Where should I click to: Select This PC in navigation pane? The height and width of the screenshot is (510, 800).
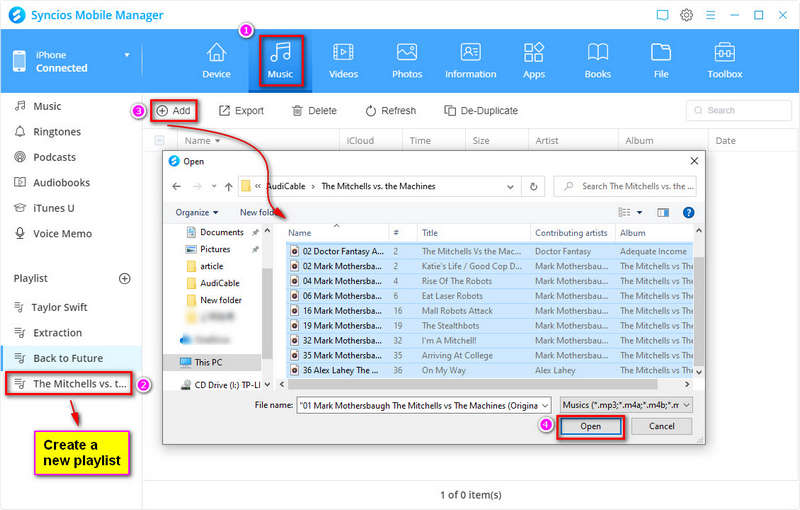[208, 362]
